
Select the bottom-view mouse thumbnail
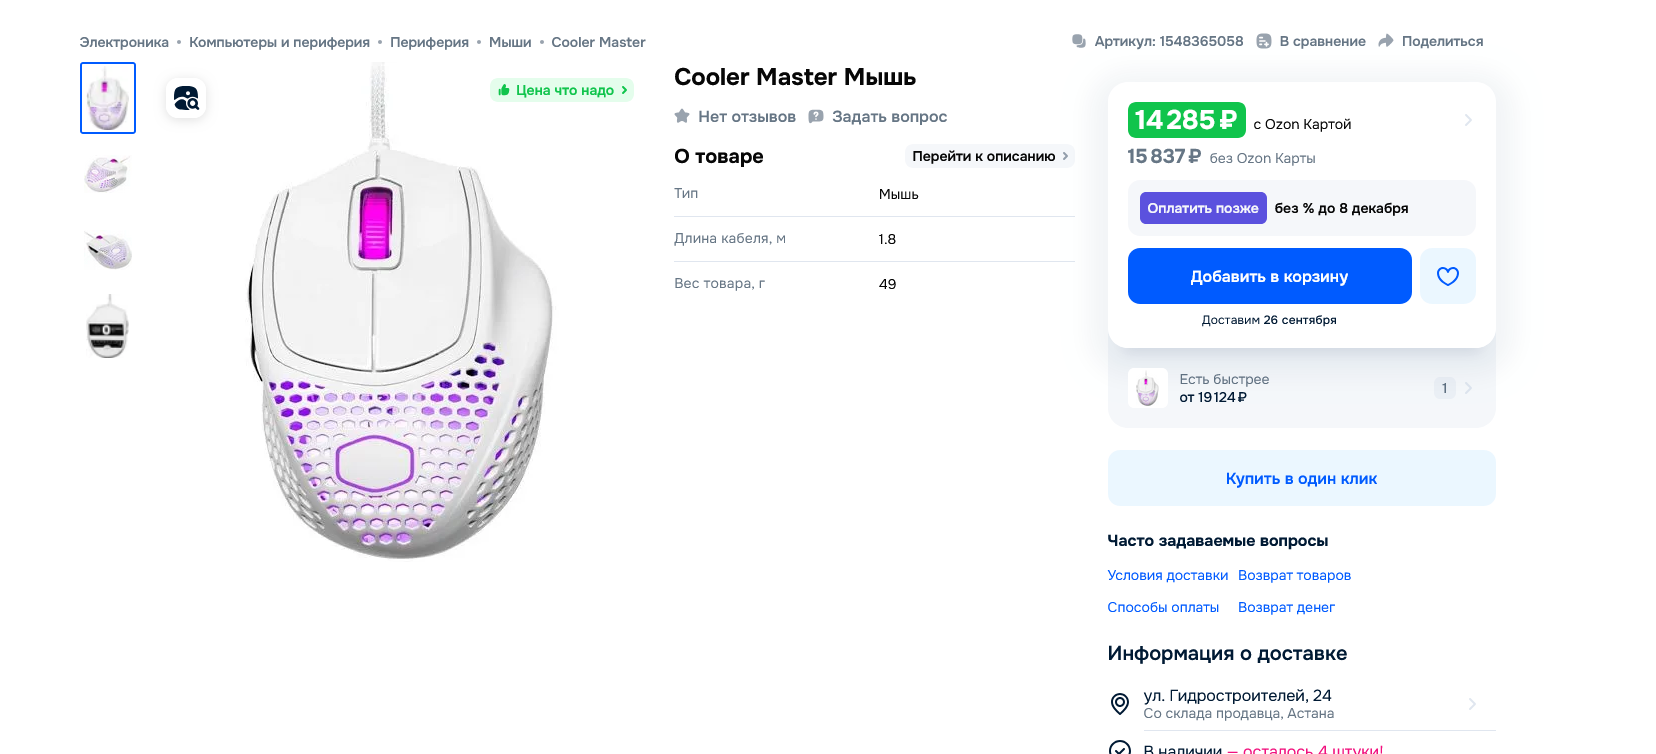pos(108,328)
